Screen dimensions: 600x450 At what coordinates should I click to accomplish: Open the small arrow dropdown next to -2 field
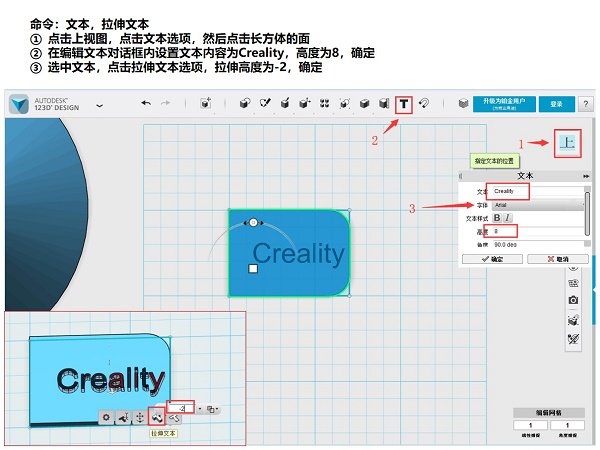[x=200, y=409]
